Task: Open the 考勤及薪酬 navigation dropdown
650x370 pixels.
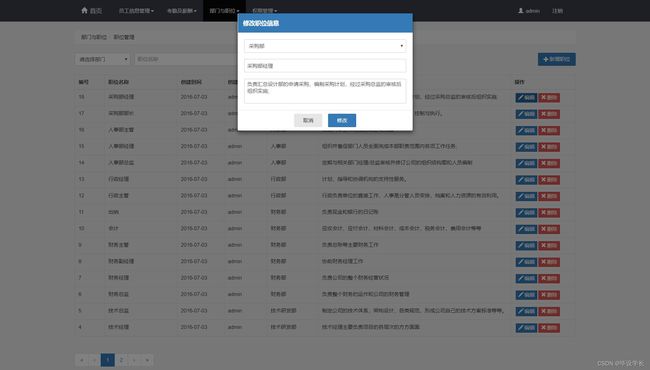Action: (182, 11)
